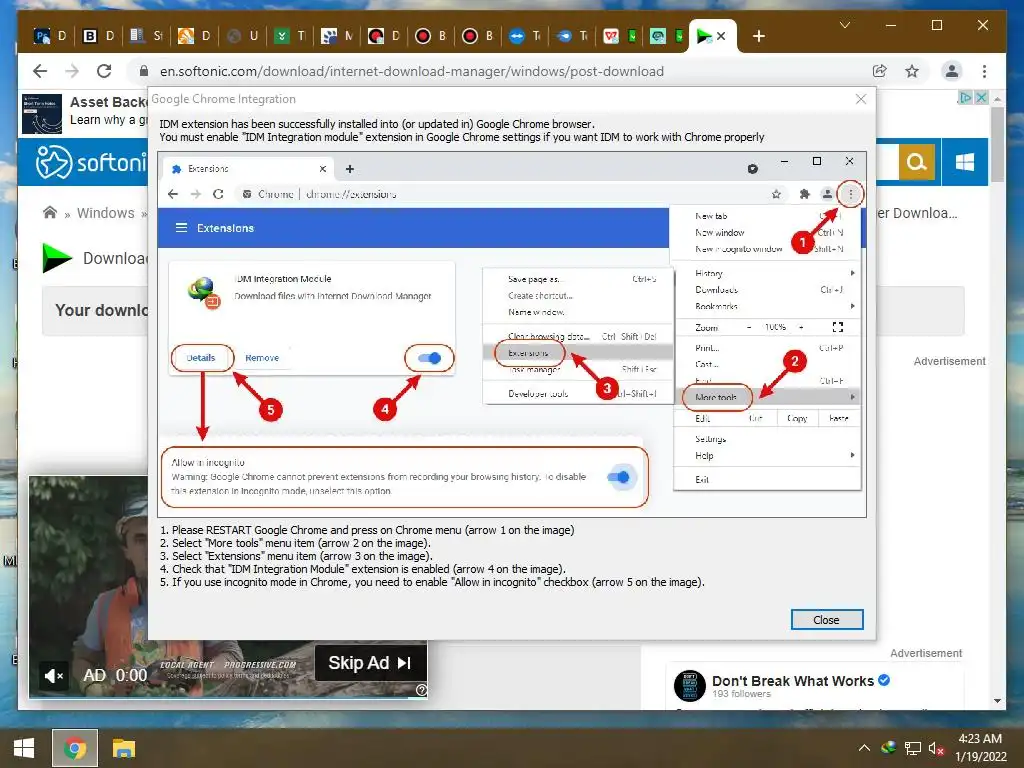View site info via the padlock icon

click(x=144, y=71)
